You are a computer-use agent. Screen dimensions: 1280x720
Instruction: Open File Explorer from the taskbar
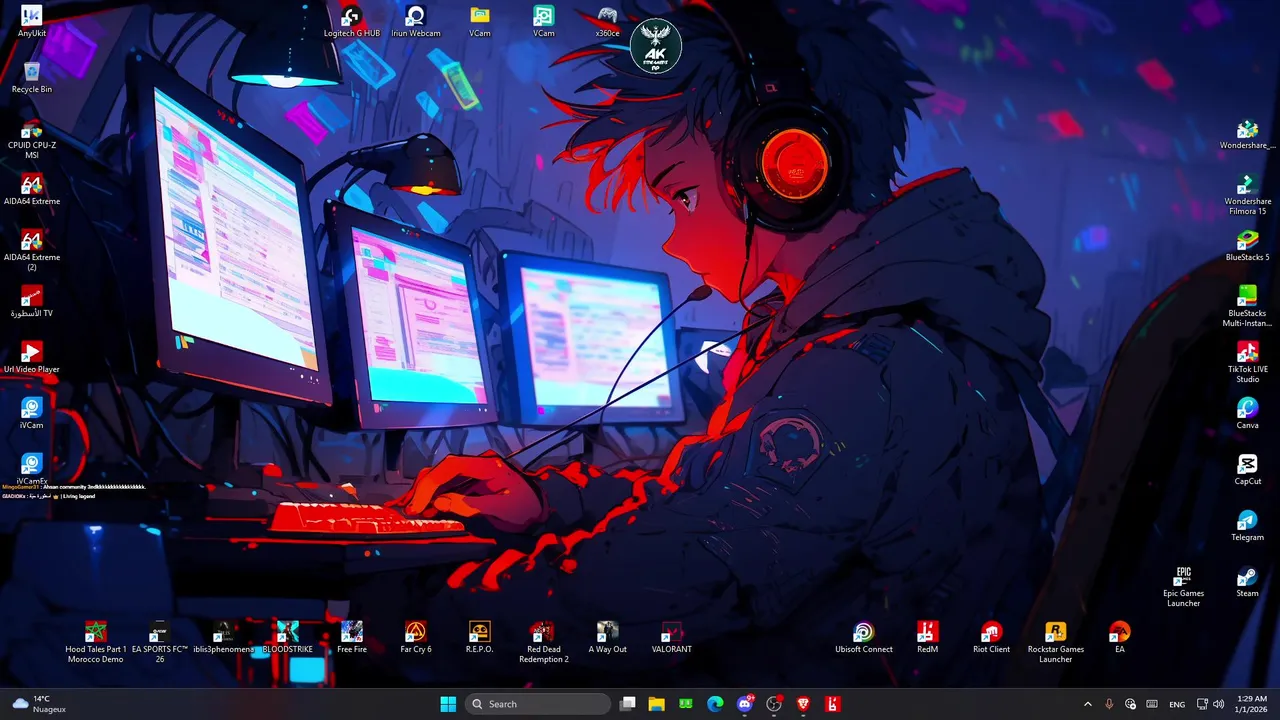tap(656, 704)
